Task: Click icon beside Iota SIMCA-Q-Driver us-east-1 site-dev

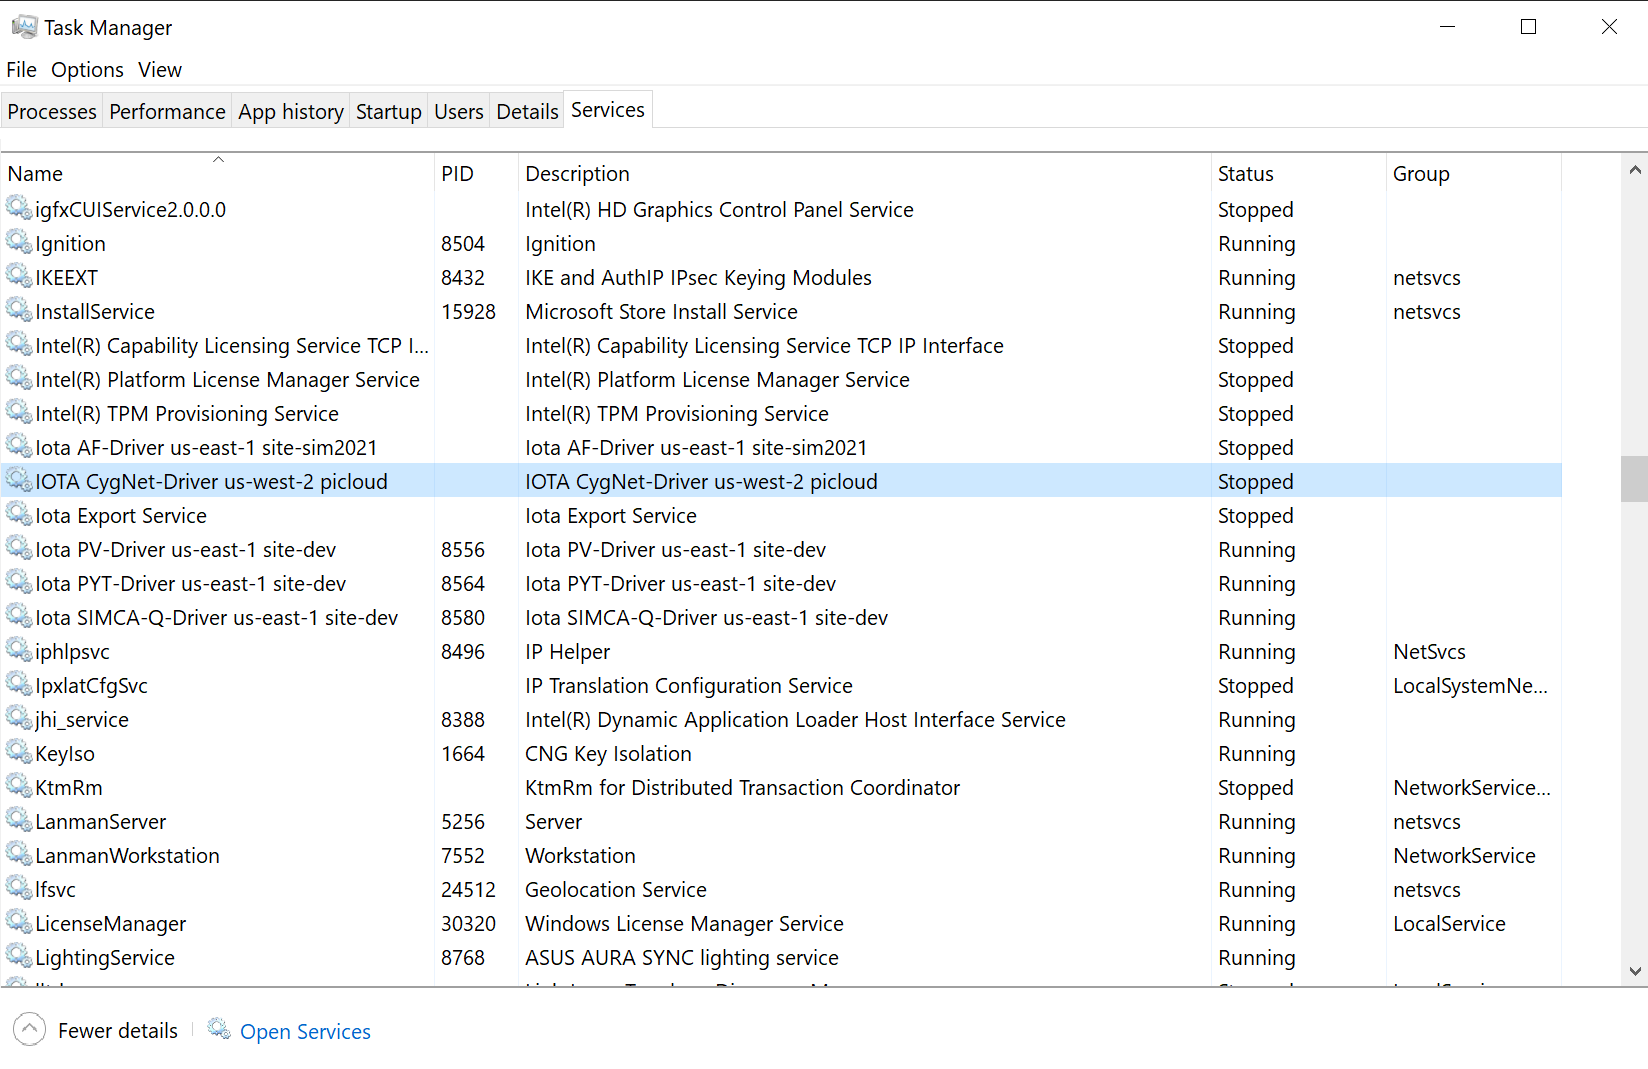Action: coord(19,616)
